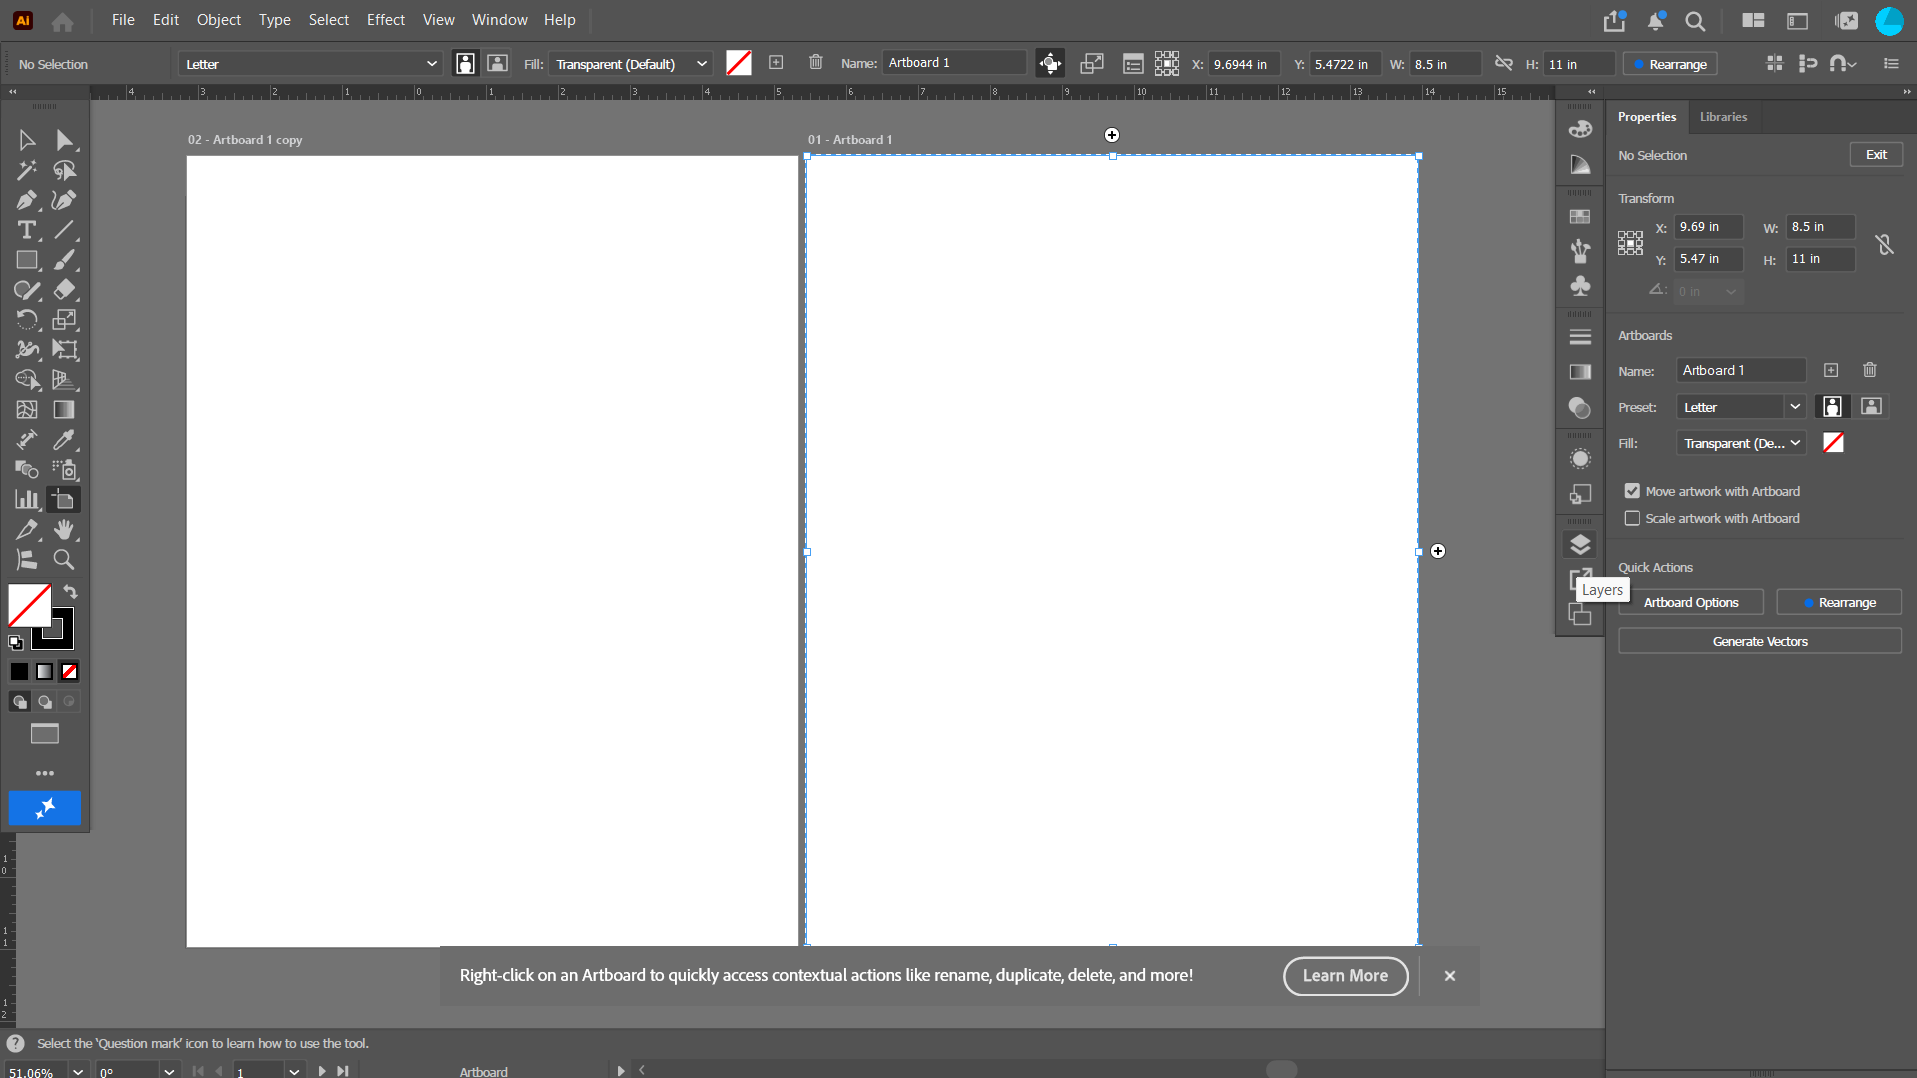The image size is (1917, 1078).
Task: Pick the Scale tool
Action: [64, 320]
